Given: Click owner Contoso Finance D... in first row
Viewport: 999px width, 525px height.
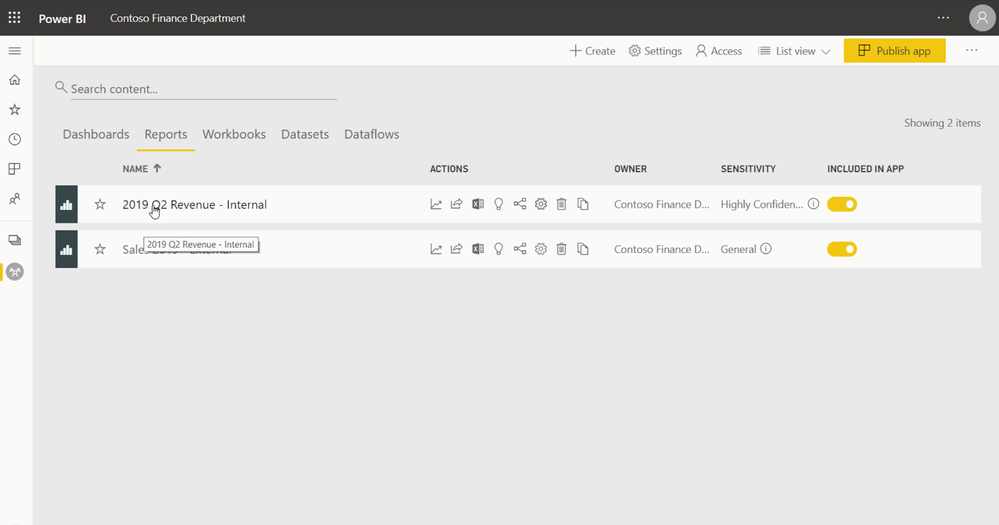Looking at the screenshot, I should coord(661,205).
